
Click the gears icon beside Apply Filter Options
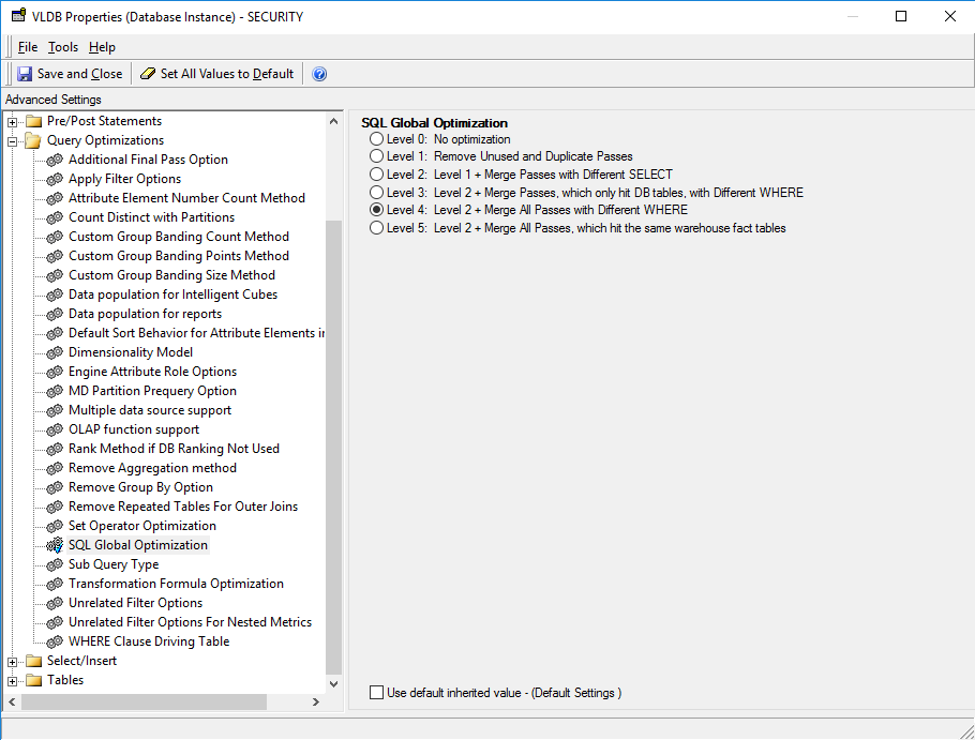(54, 178)
